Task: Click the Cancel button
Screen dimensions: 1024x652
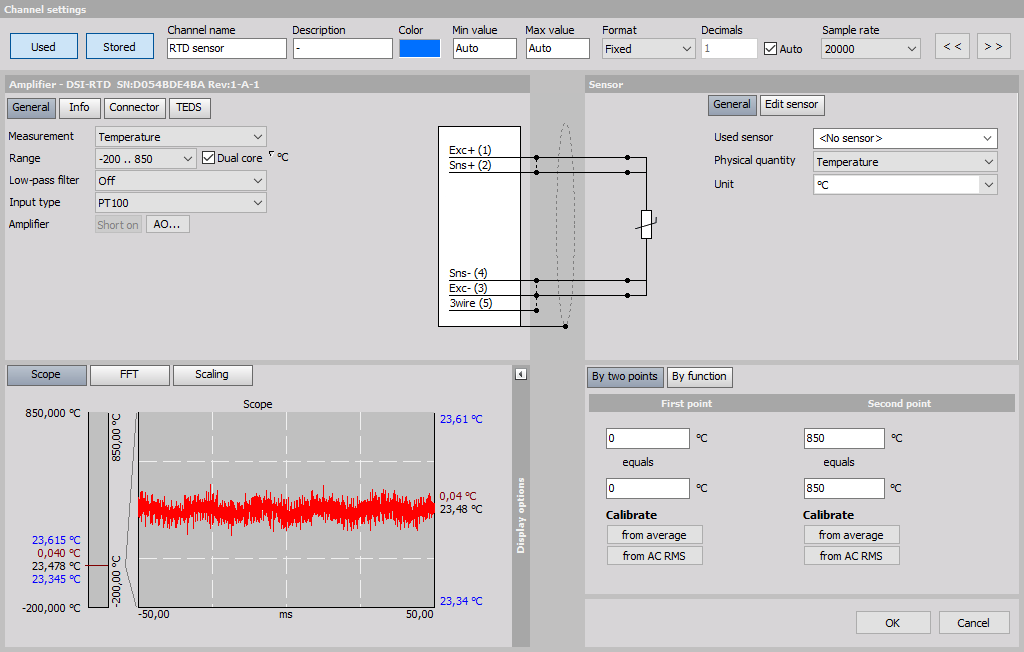Action: tap(974, 623)
